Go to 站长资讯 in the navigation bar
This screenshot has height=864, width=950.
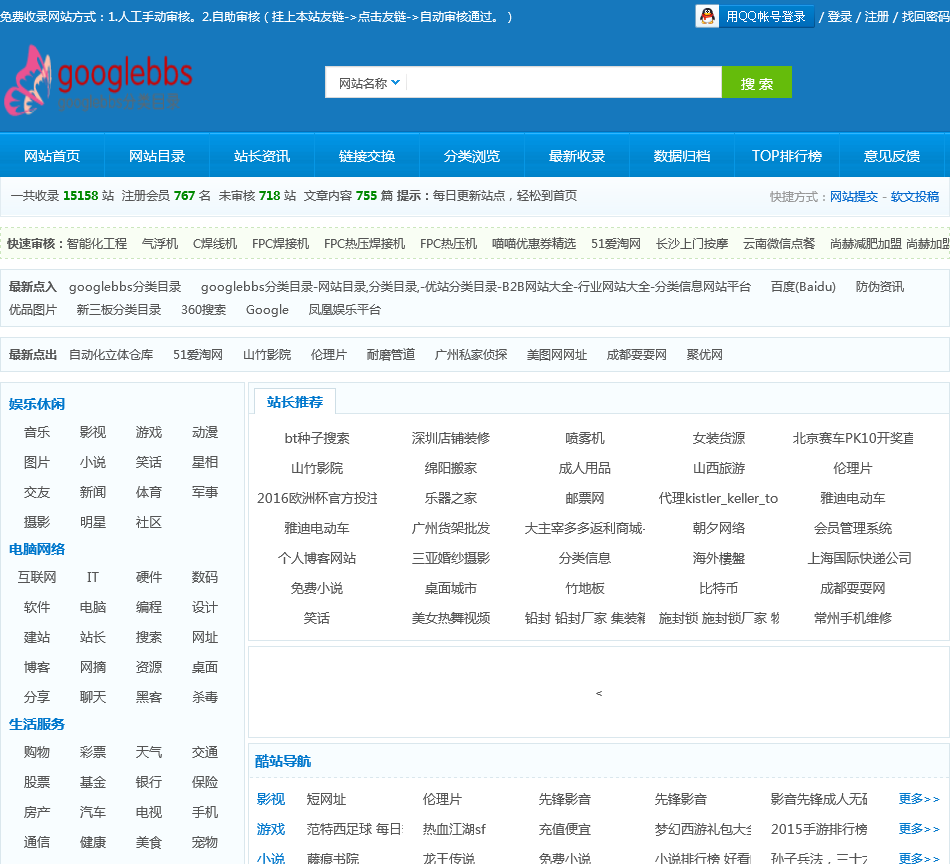(x=262, y=156)
